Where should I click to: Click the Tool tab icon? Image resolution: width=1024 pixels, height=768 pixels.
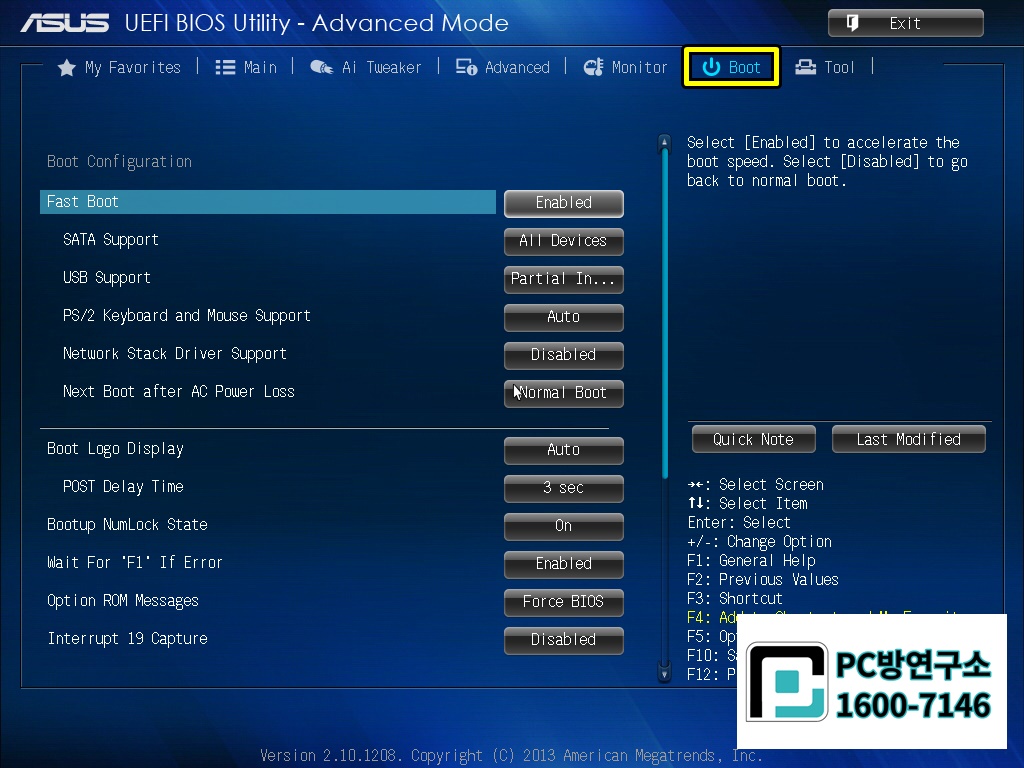805,67
